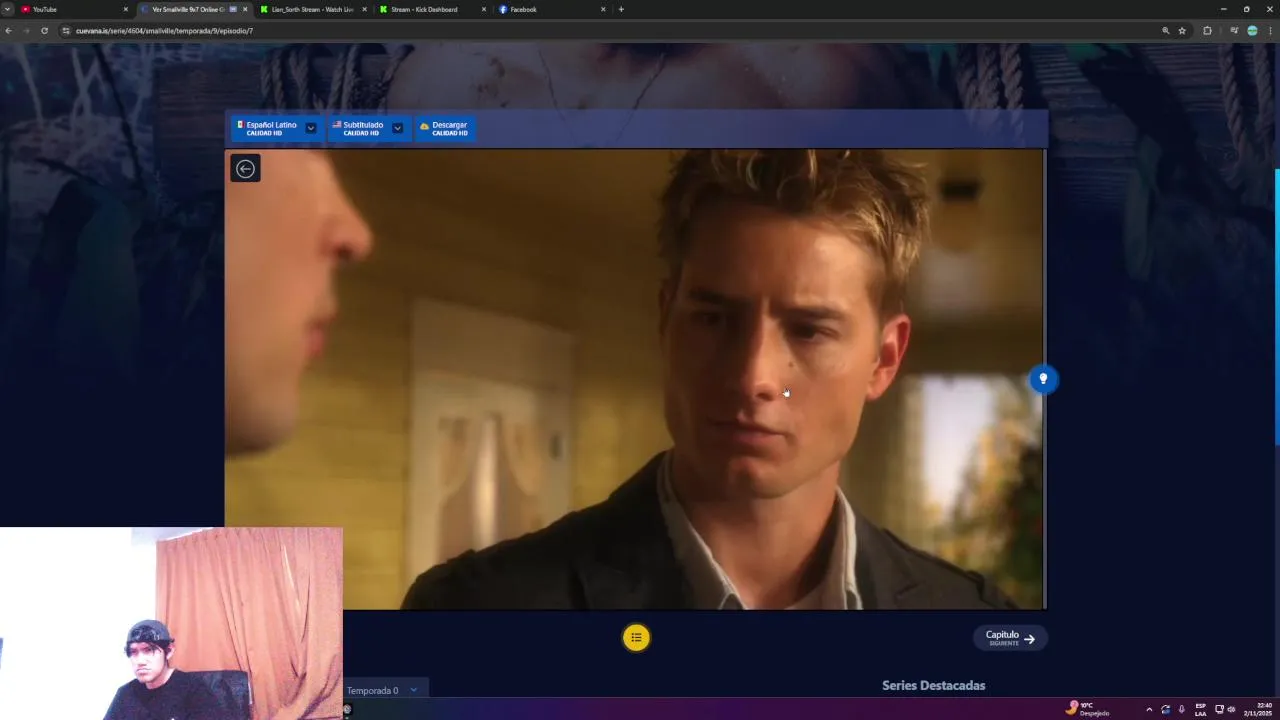This screenshot has height=720, width=1280.
Task: Close the YouTube tab
Action: pyautogui.click(x=125, y=9)
